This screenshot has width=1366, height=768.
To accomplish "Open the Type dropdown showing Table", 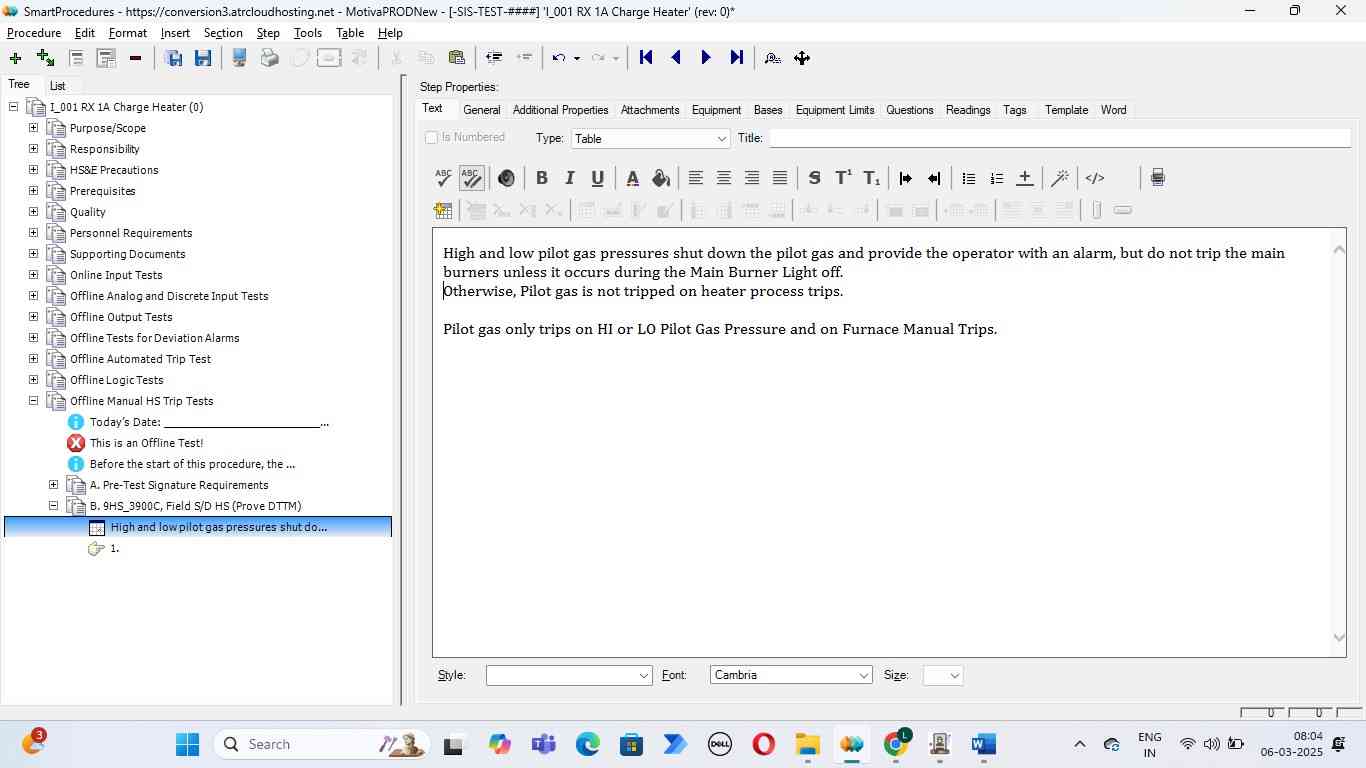I will click(651, 139).
